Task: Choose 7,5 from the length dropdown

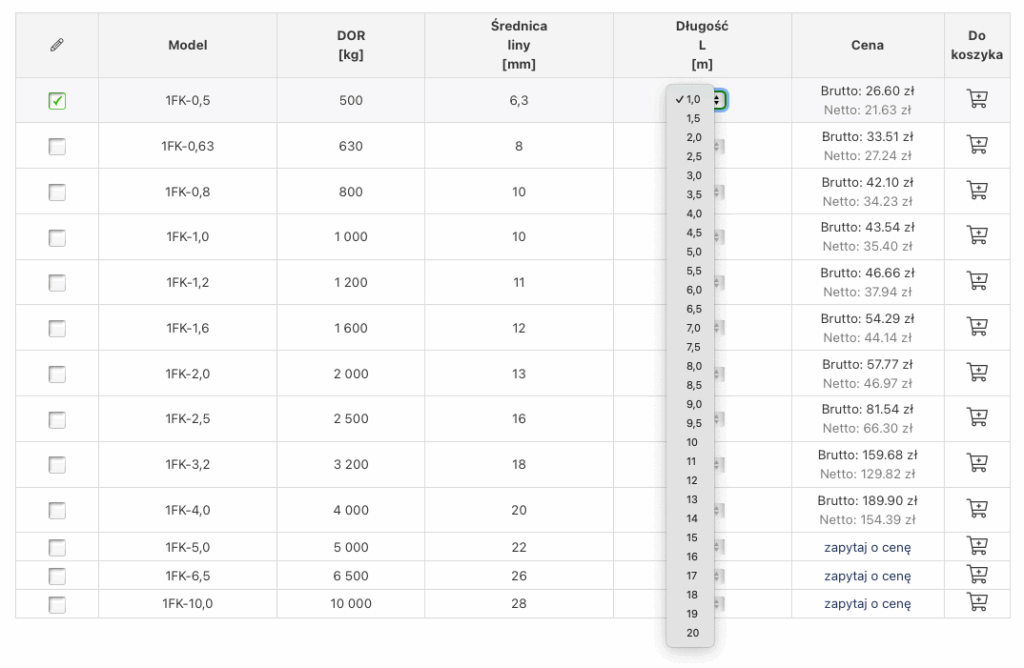Action: pos(693,347)
